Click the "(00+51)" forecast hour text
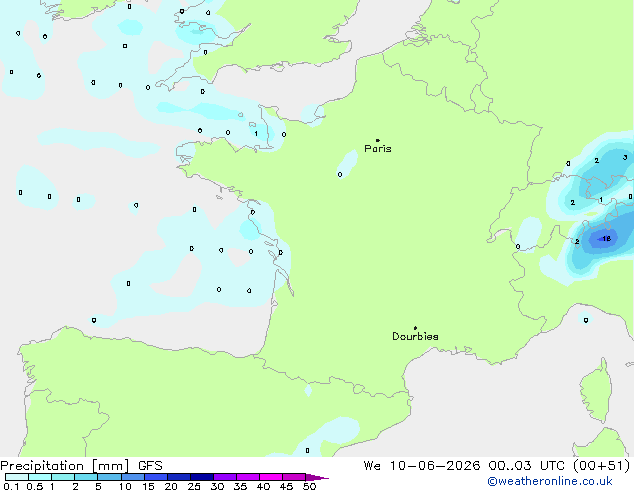This screenshot has height=490, width=634. click(601, 466)
